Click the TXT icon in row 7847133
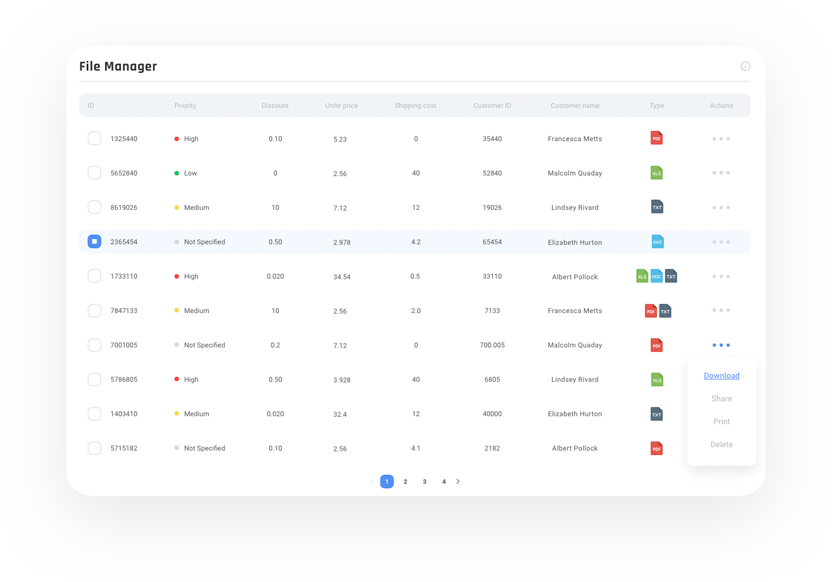This screenshot has height=582, width=832. tap(665, 311)
